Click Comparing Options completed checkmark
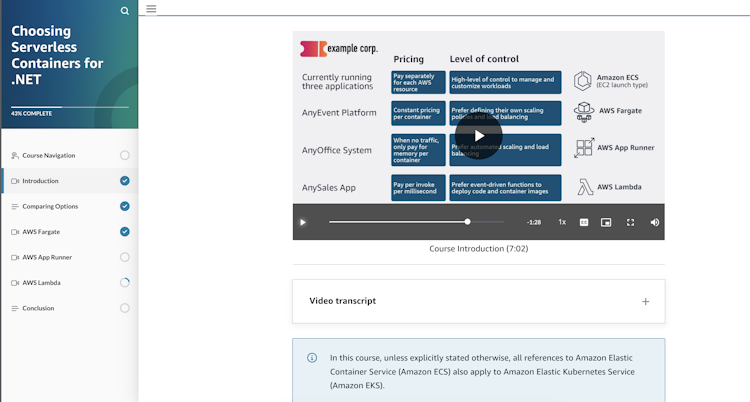This screenshot has height=402, width=750. click(x=125, y=206)
